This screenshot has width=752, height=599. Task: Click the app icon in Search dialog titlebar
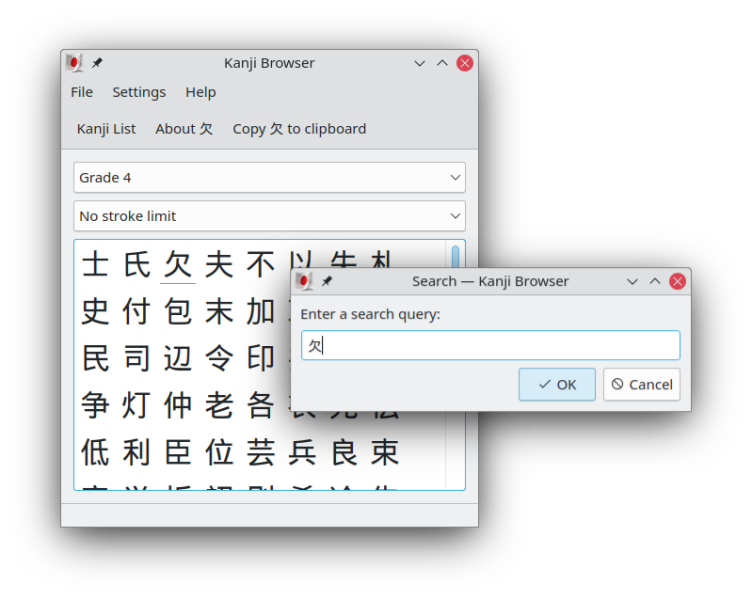click(304, 282)
